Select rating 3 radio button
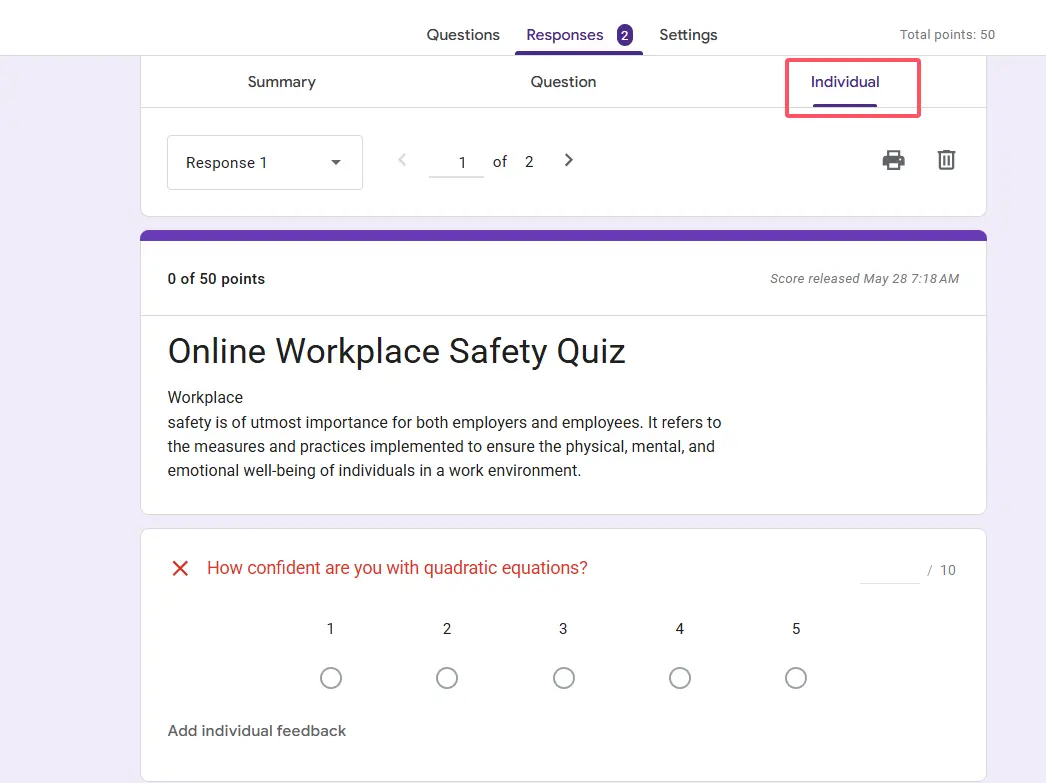This screenshot has height=783, width=1046. pyautogui.click(x=564, y=678)
